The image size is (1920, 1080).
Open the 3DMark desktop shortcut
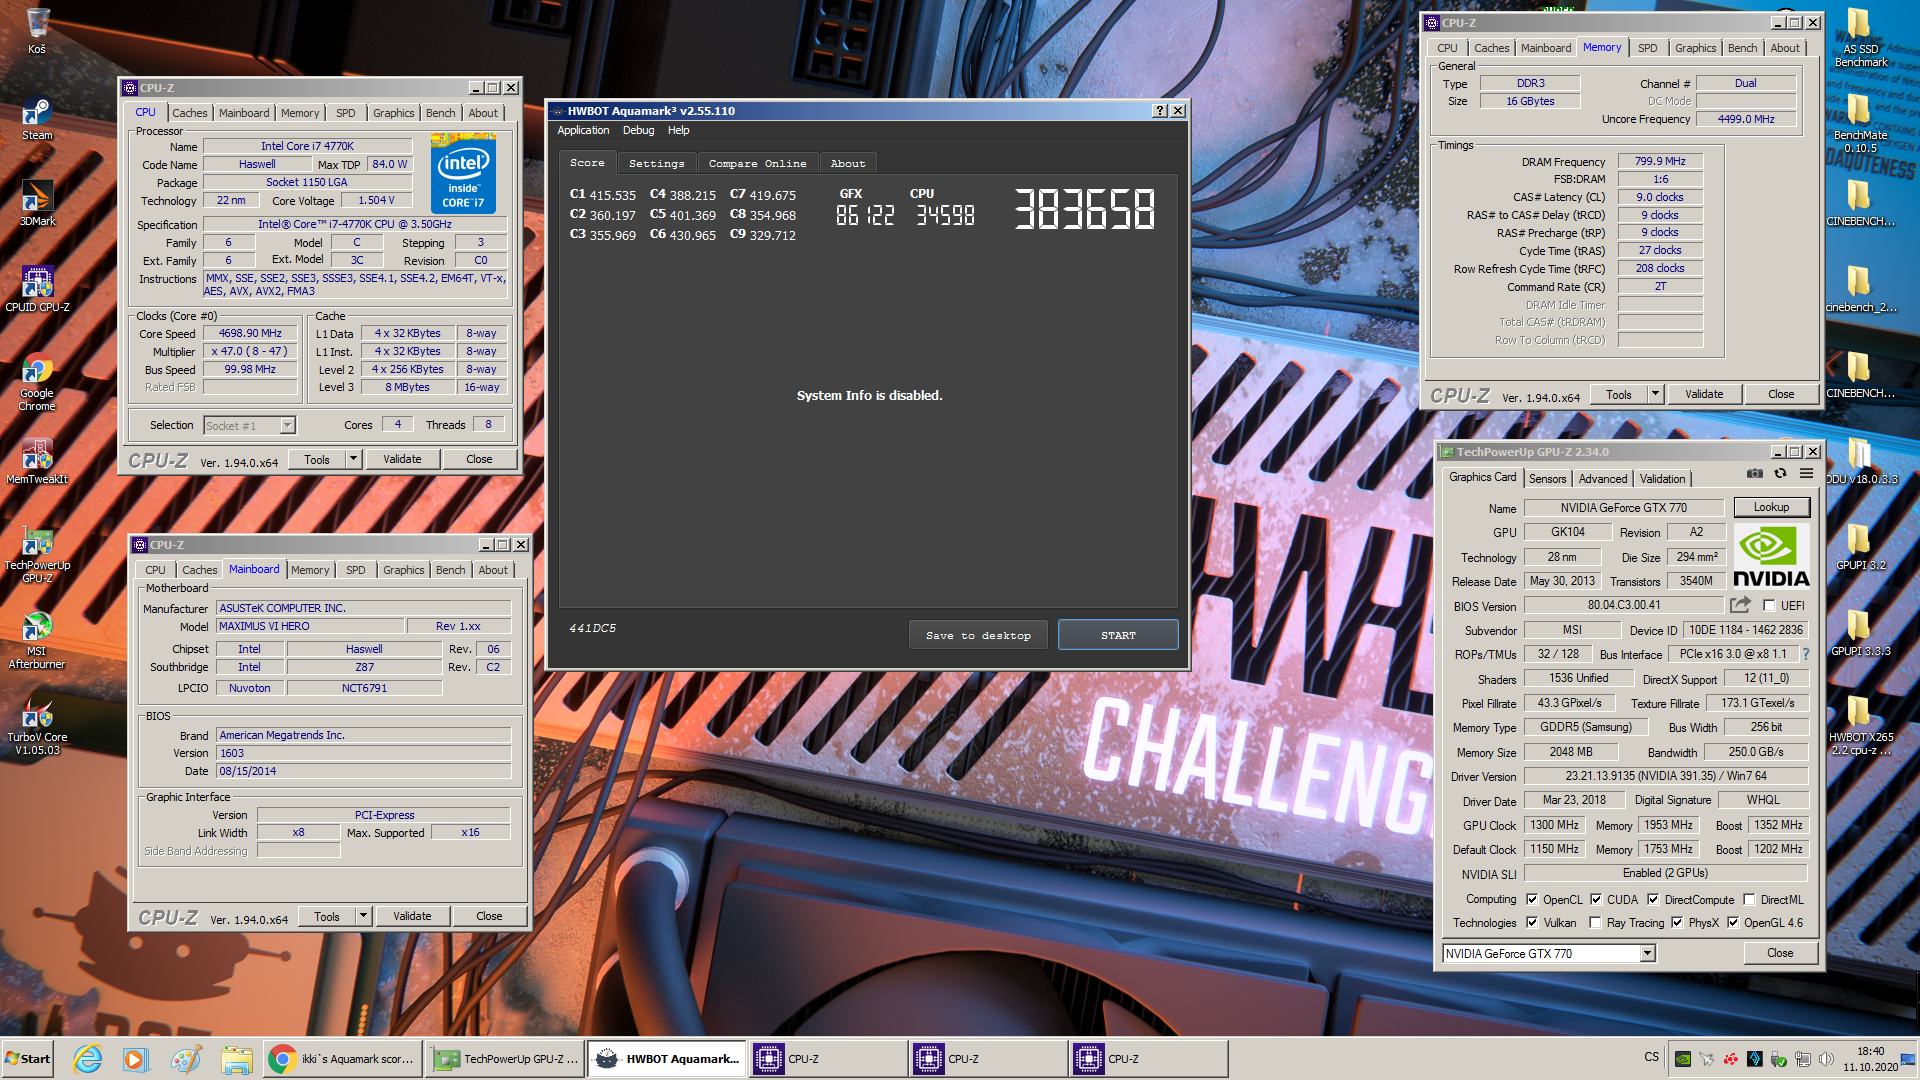[x=37, y=205]
